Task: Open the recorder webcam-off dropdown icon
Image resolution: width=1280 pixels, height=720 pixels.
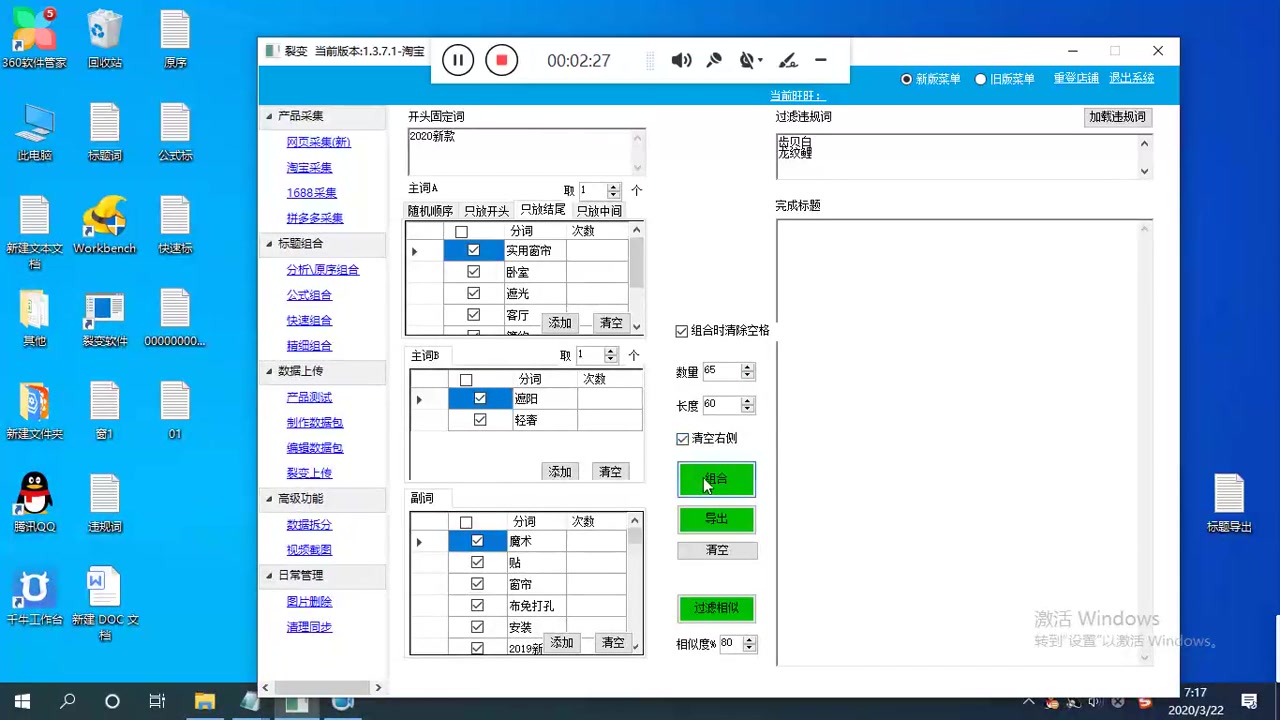Action: (750, 60)
